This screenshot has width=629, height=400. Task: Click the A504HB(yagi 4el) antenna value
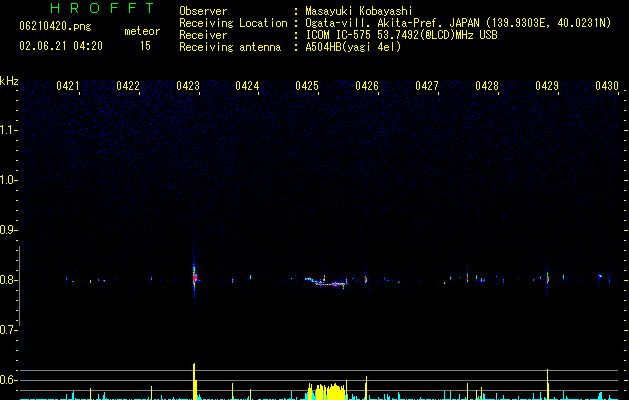pyautogui.click(x=353, y=47)
